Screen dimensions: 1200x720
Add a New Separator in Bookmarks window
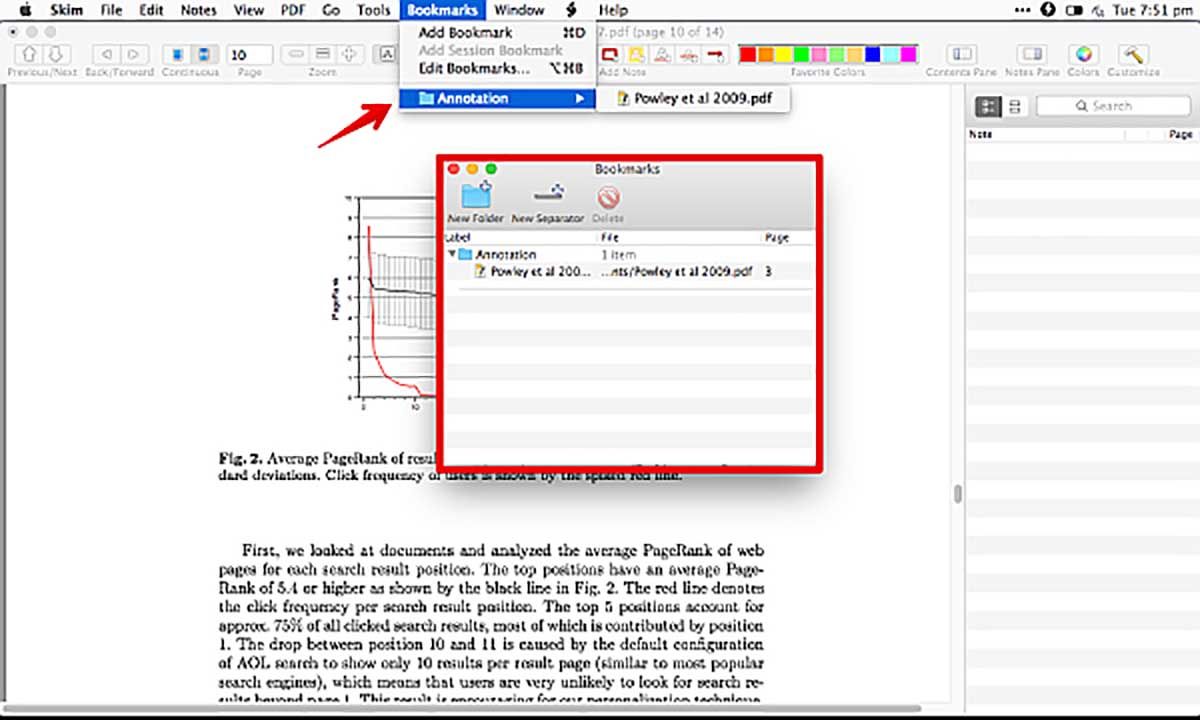(x=548, y=195)
